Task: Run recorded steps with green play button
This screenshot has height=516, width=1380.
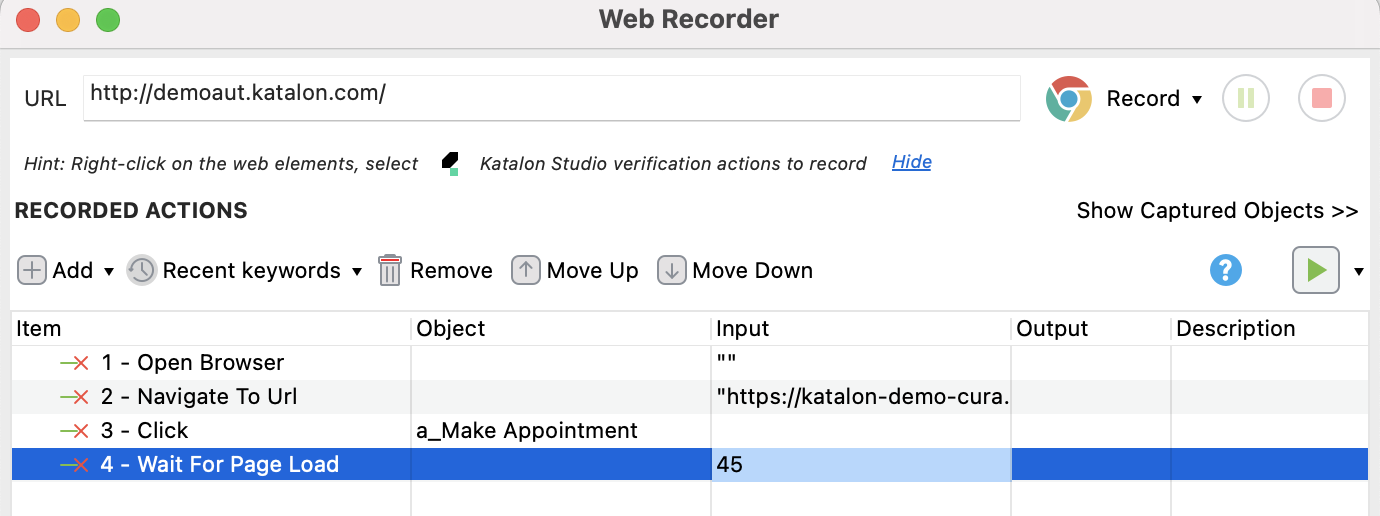Action: (x=1315, y=270)
